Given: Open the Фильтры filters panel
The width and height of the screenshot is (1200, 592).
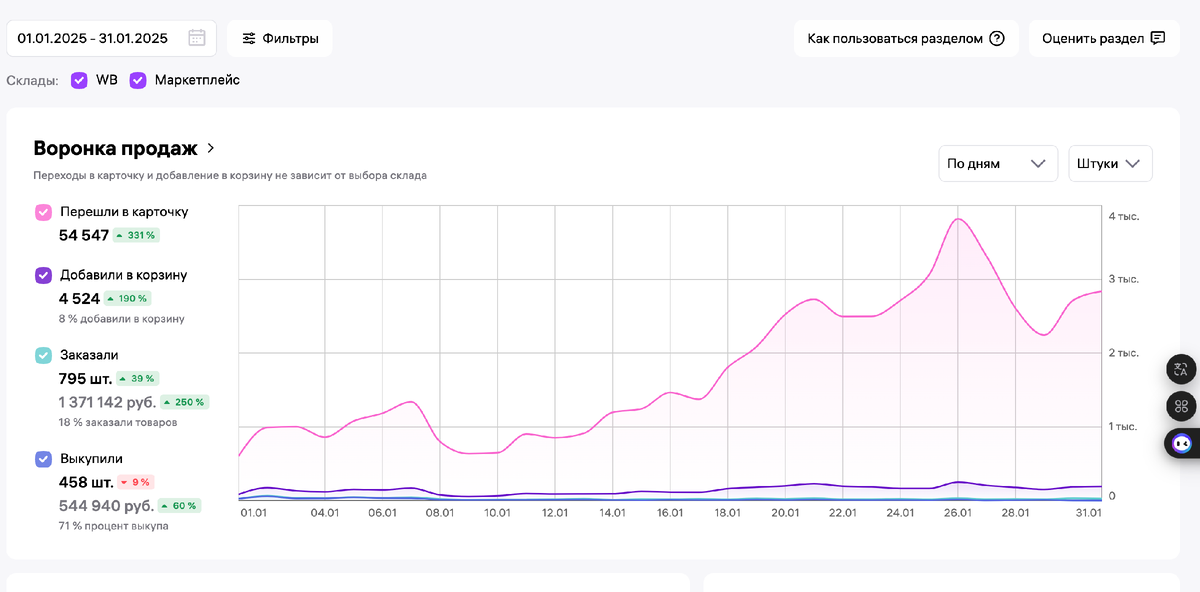Looking at the screenshot, I should (280, 39).
